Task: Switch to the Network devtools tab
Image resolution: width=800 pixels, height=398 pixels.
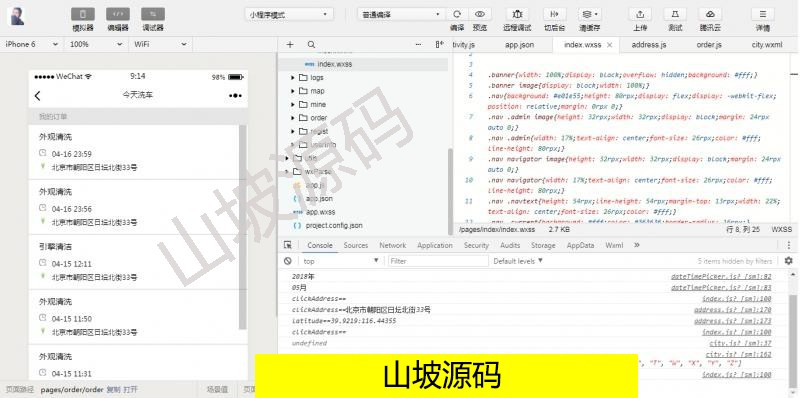Action: pos(392,245)
